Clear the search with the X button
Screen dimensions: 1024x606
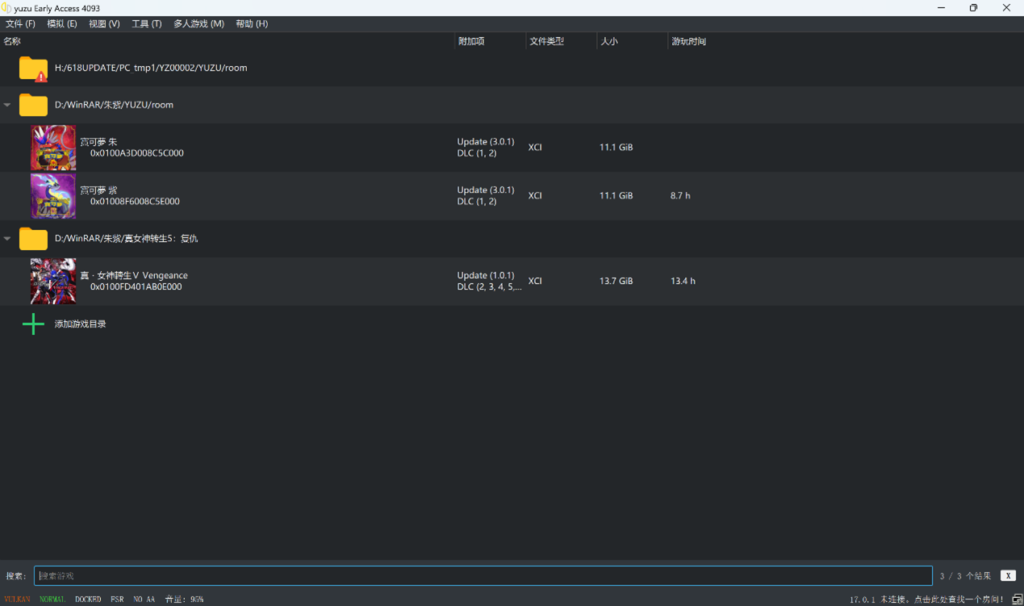click(1008, 576)
